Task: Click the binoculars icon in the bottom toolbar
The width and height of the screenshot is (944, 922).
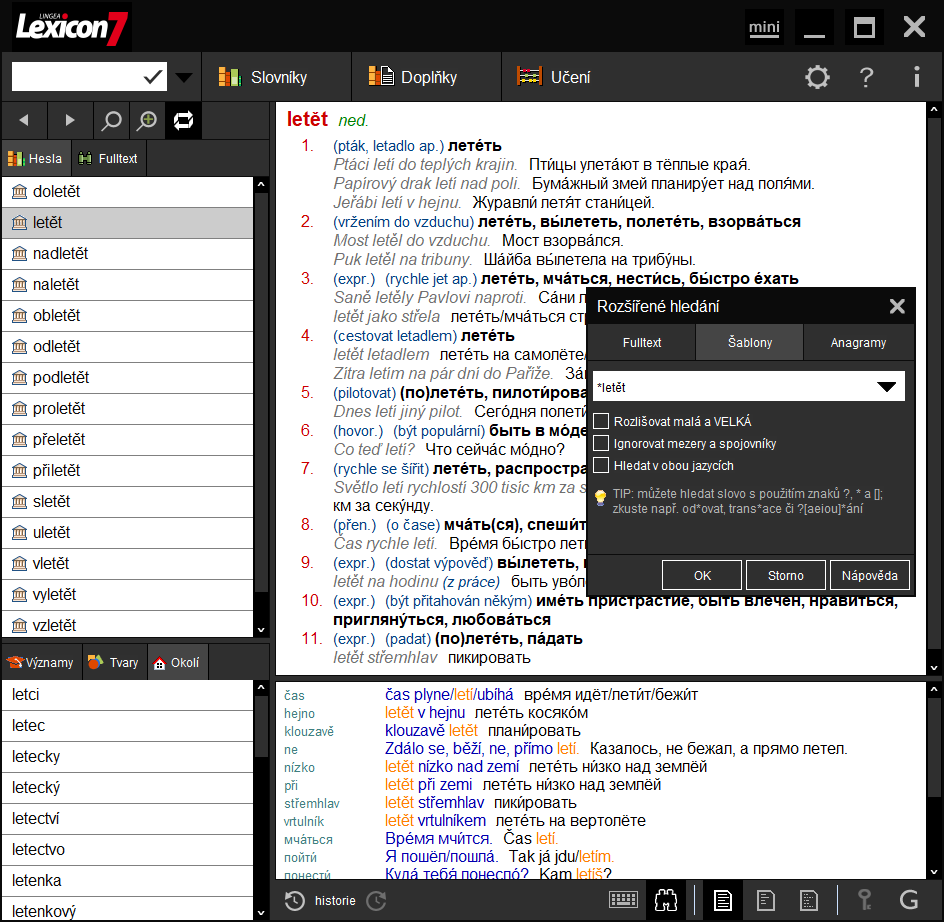Action: coord(666,901)
